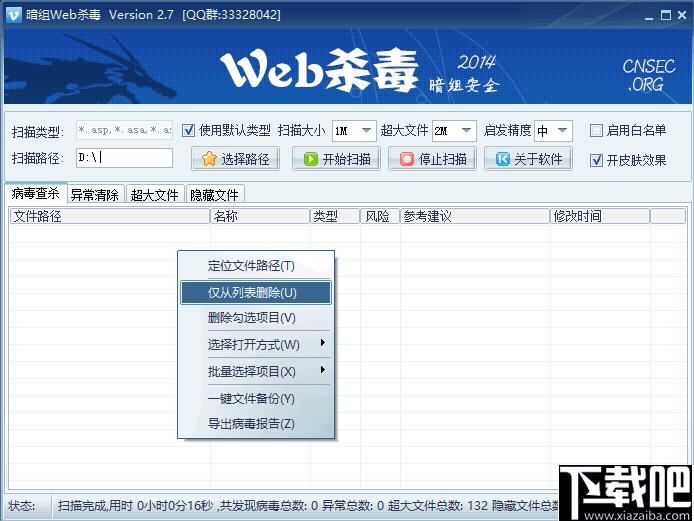Click the 选择路径 button label
Screen dimensions: 694x521
coord(245,159)
